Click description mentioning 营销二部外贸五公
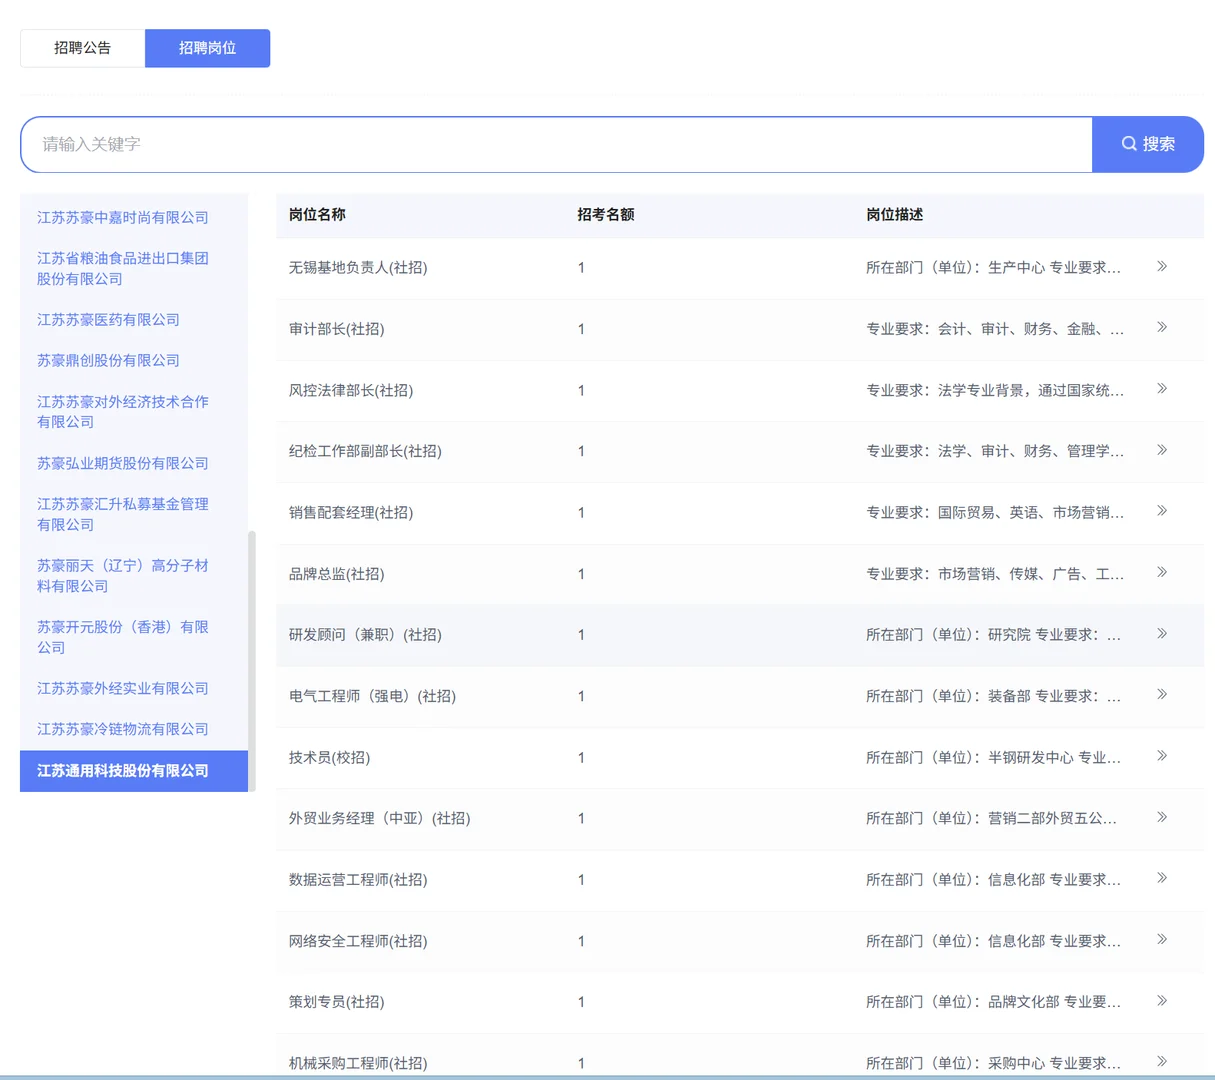 (x=992, y=818)
